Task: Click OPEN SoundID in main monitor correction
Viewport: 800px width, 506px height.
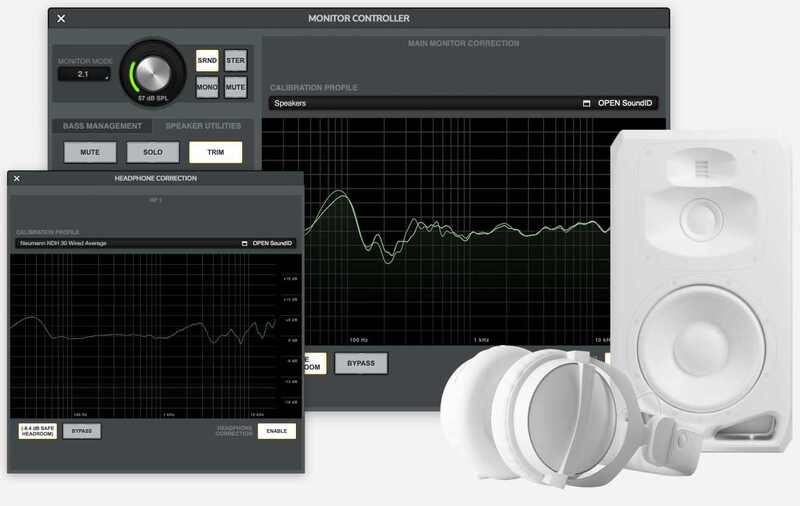Action: click(x=628, y=103)
